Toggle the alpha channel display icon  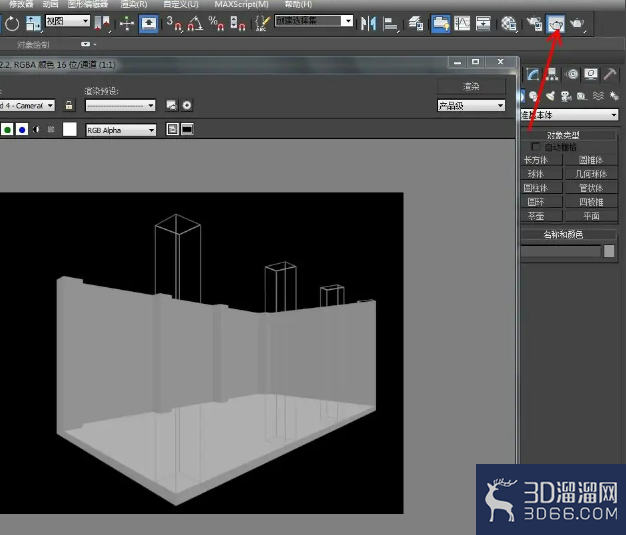tap(36, 129)
